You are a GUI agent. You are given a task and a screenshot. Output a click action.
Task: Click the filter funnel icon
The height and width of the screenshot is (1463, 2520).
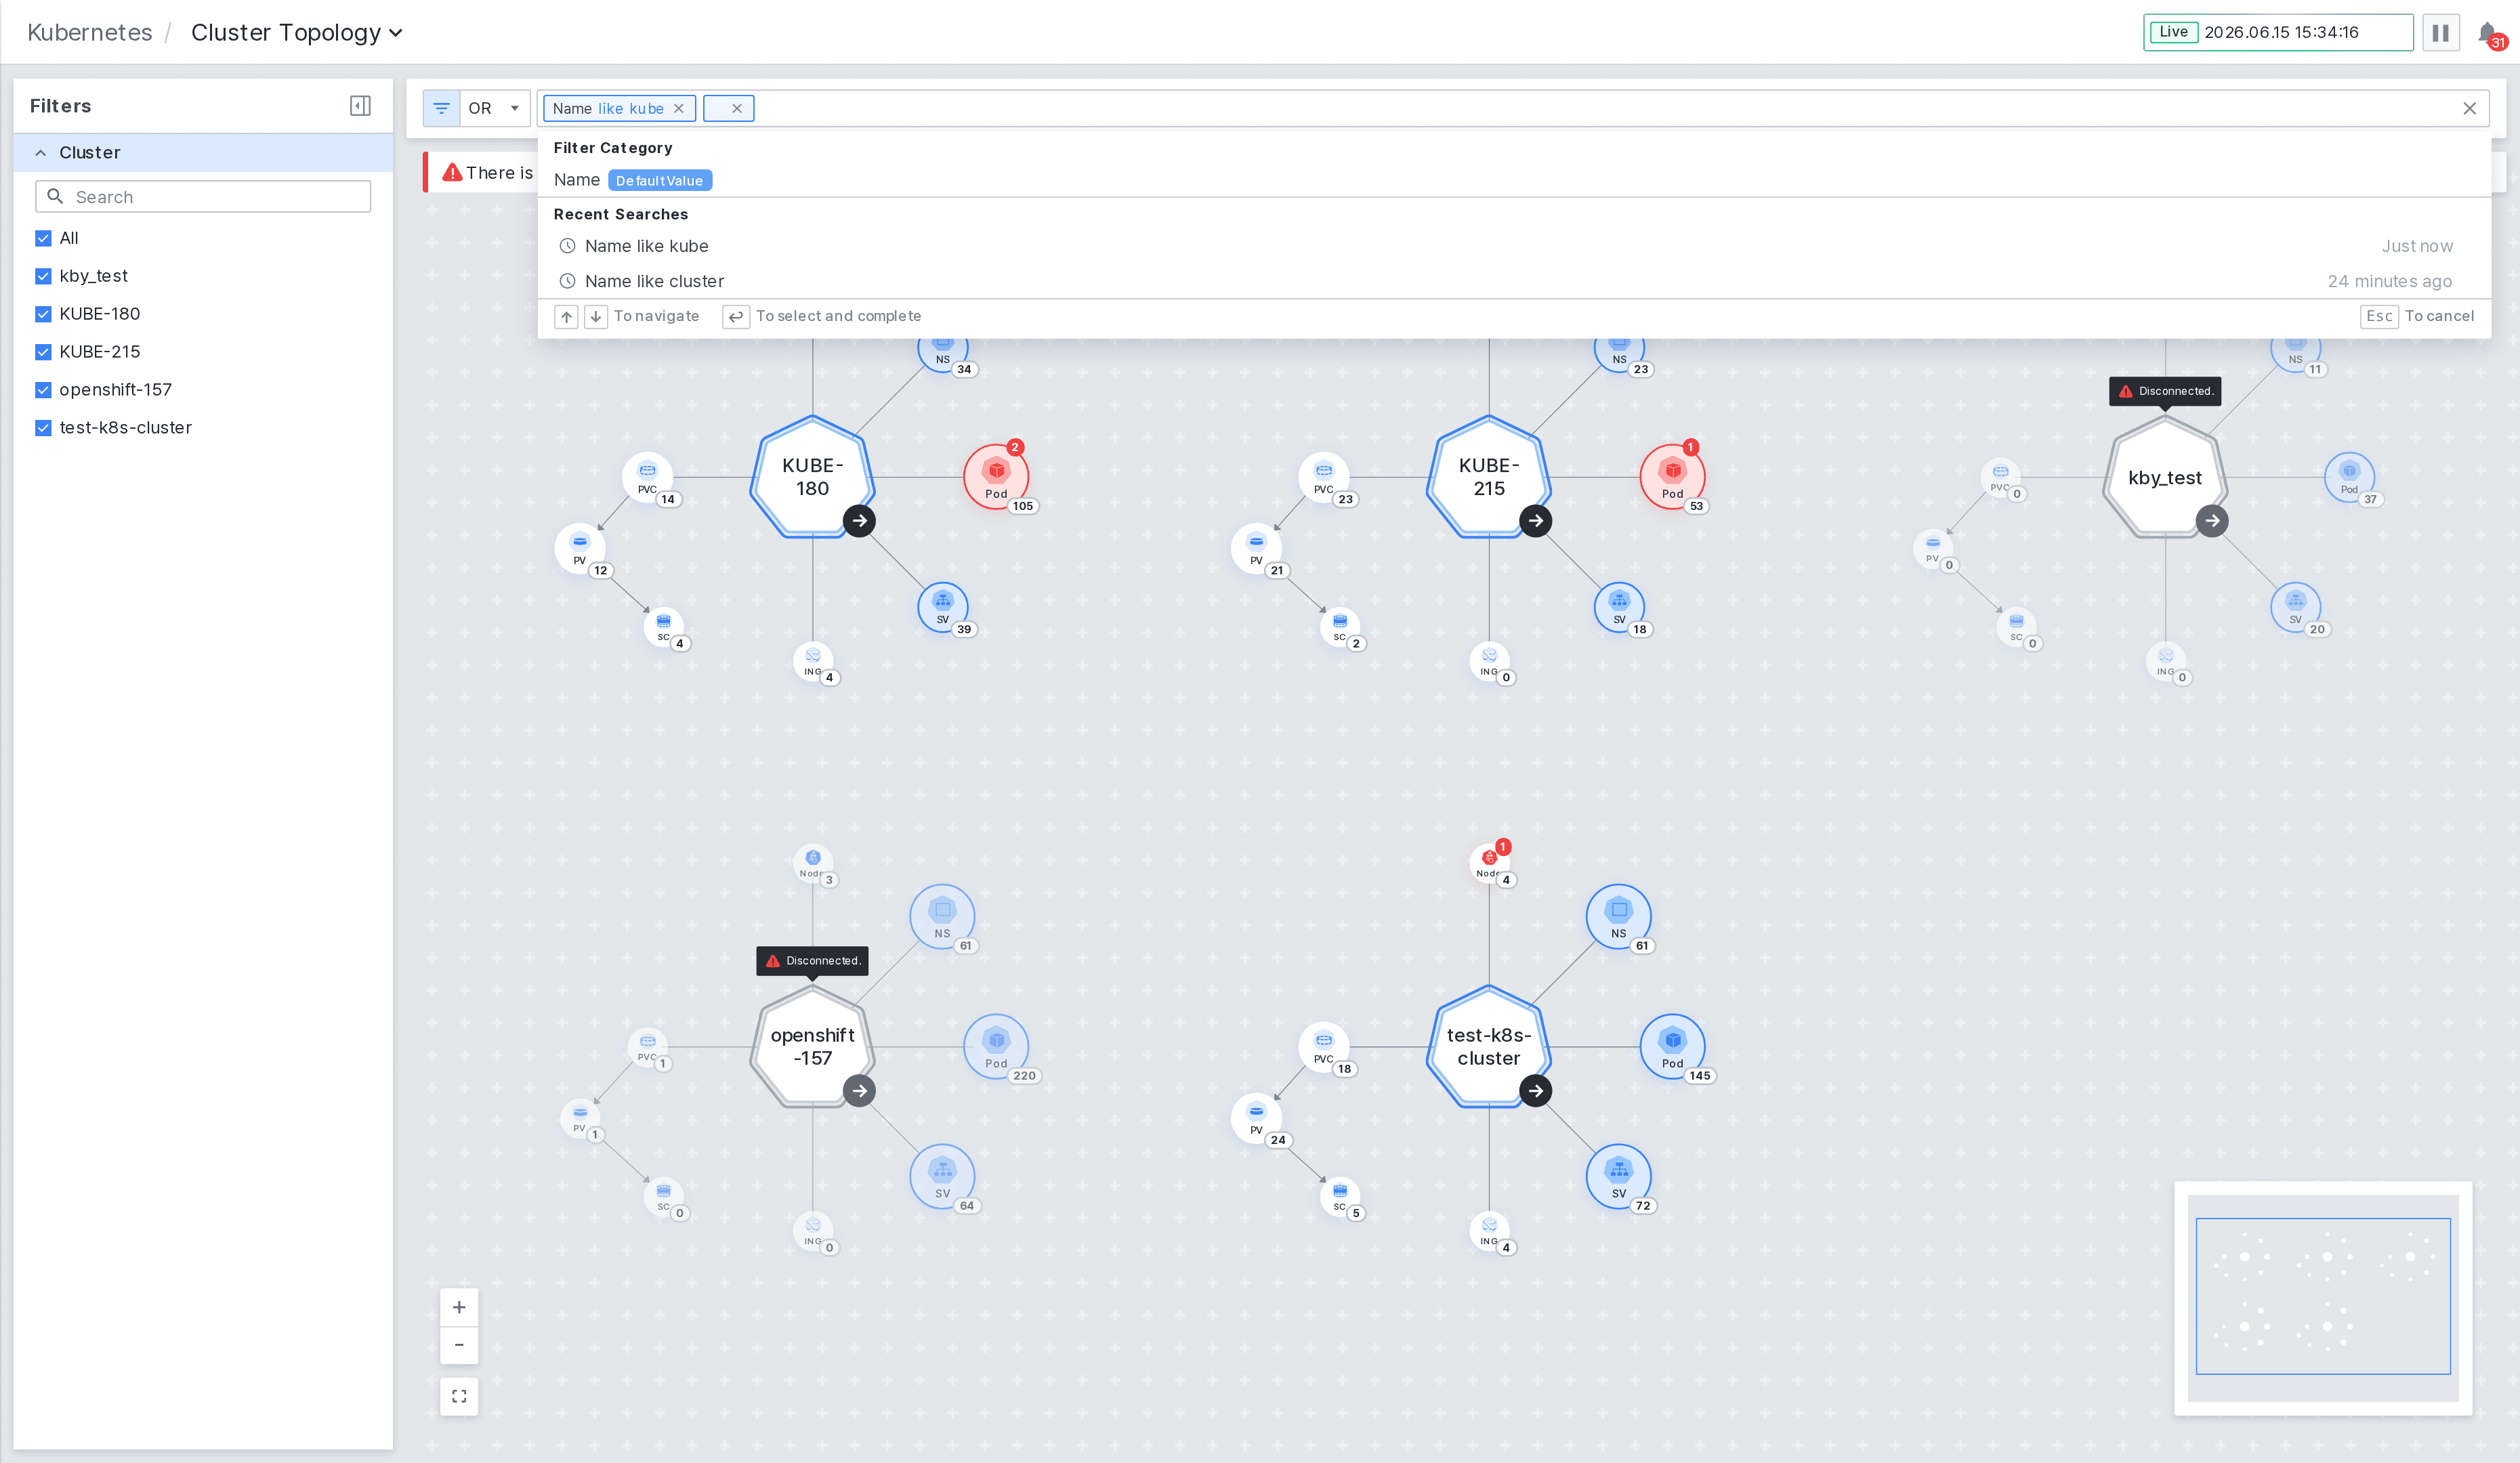click(x=441, y=108)
